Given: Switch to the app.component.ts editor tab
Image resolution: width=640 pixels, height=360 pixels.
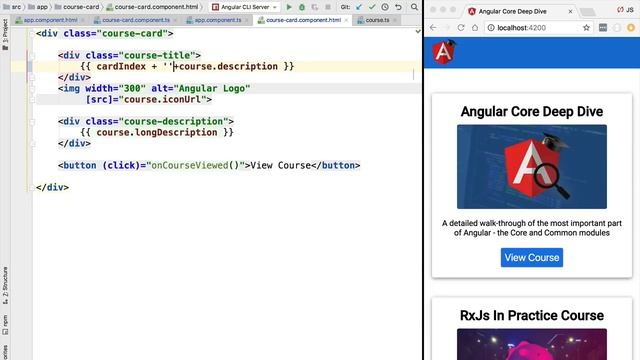Looking at the screenshot, I should pyautogui.click(x=218, y=20).
